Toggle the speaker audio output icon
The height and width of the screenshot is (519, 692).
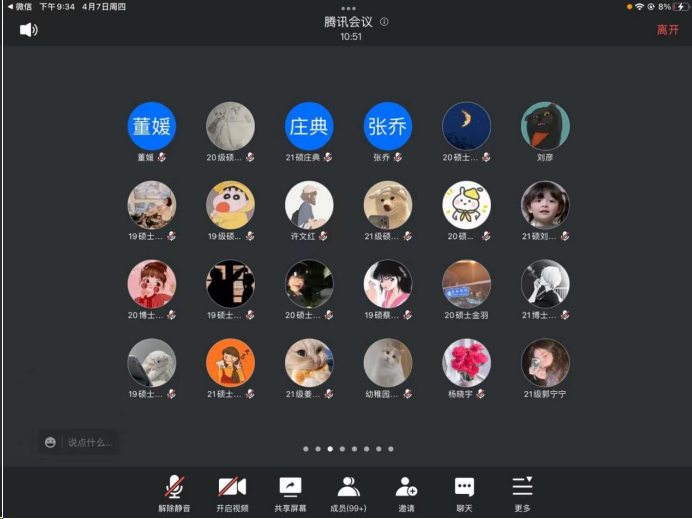[28, 30]
